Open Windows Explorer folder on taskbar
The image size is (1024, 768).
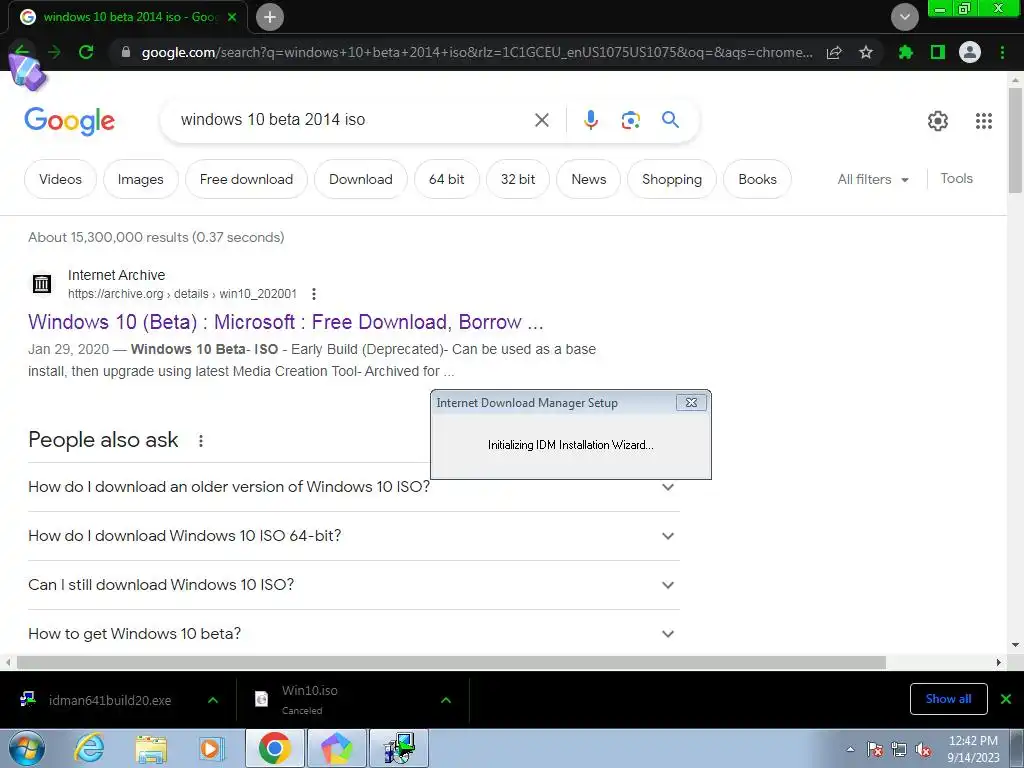click(151, 748)
